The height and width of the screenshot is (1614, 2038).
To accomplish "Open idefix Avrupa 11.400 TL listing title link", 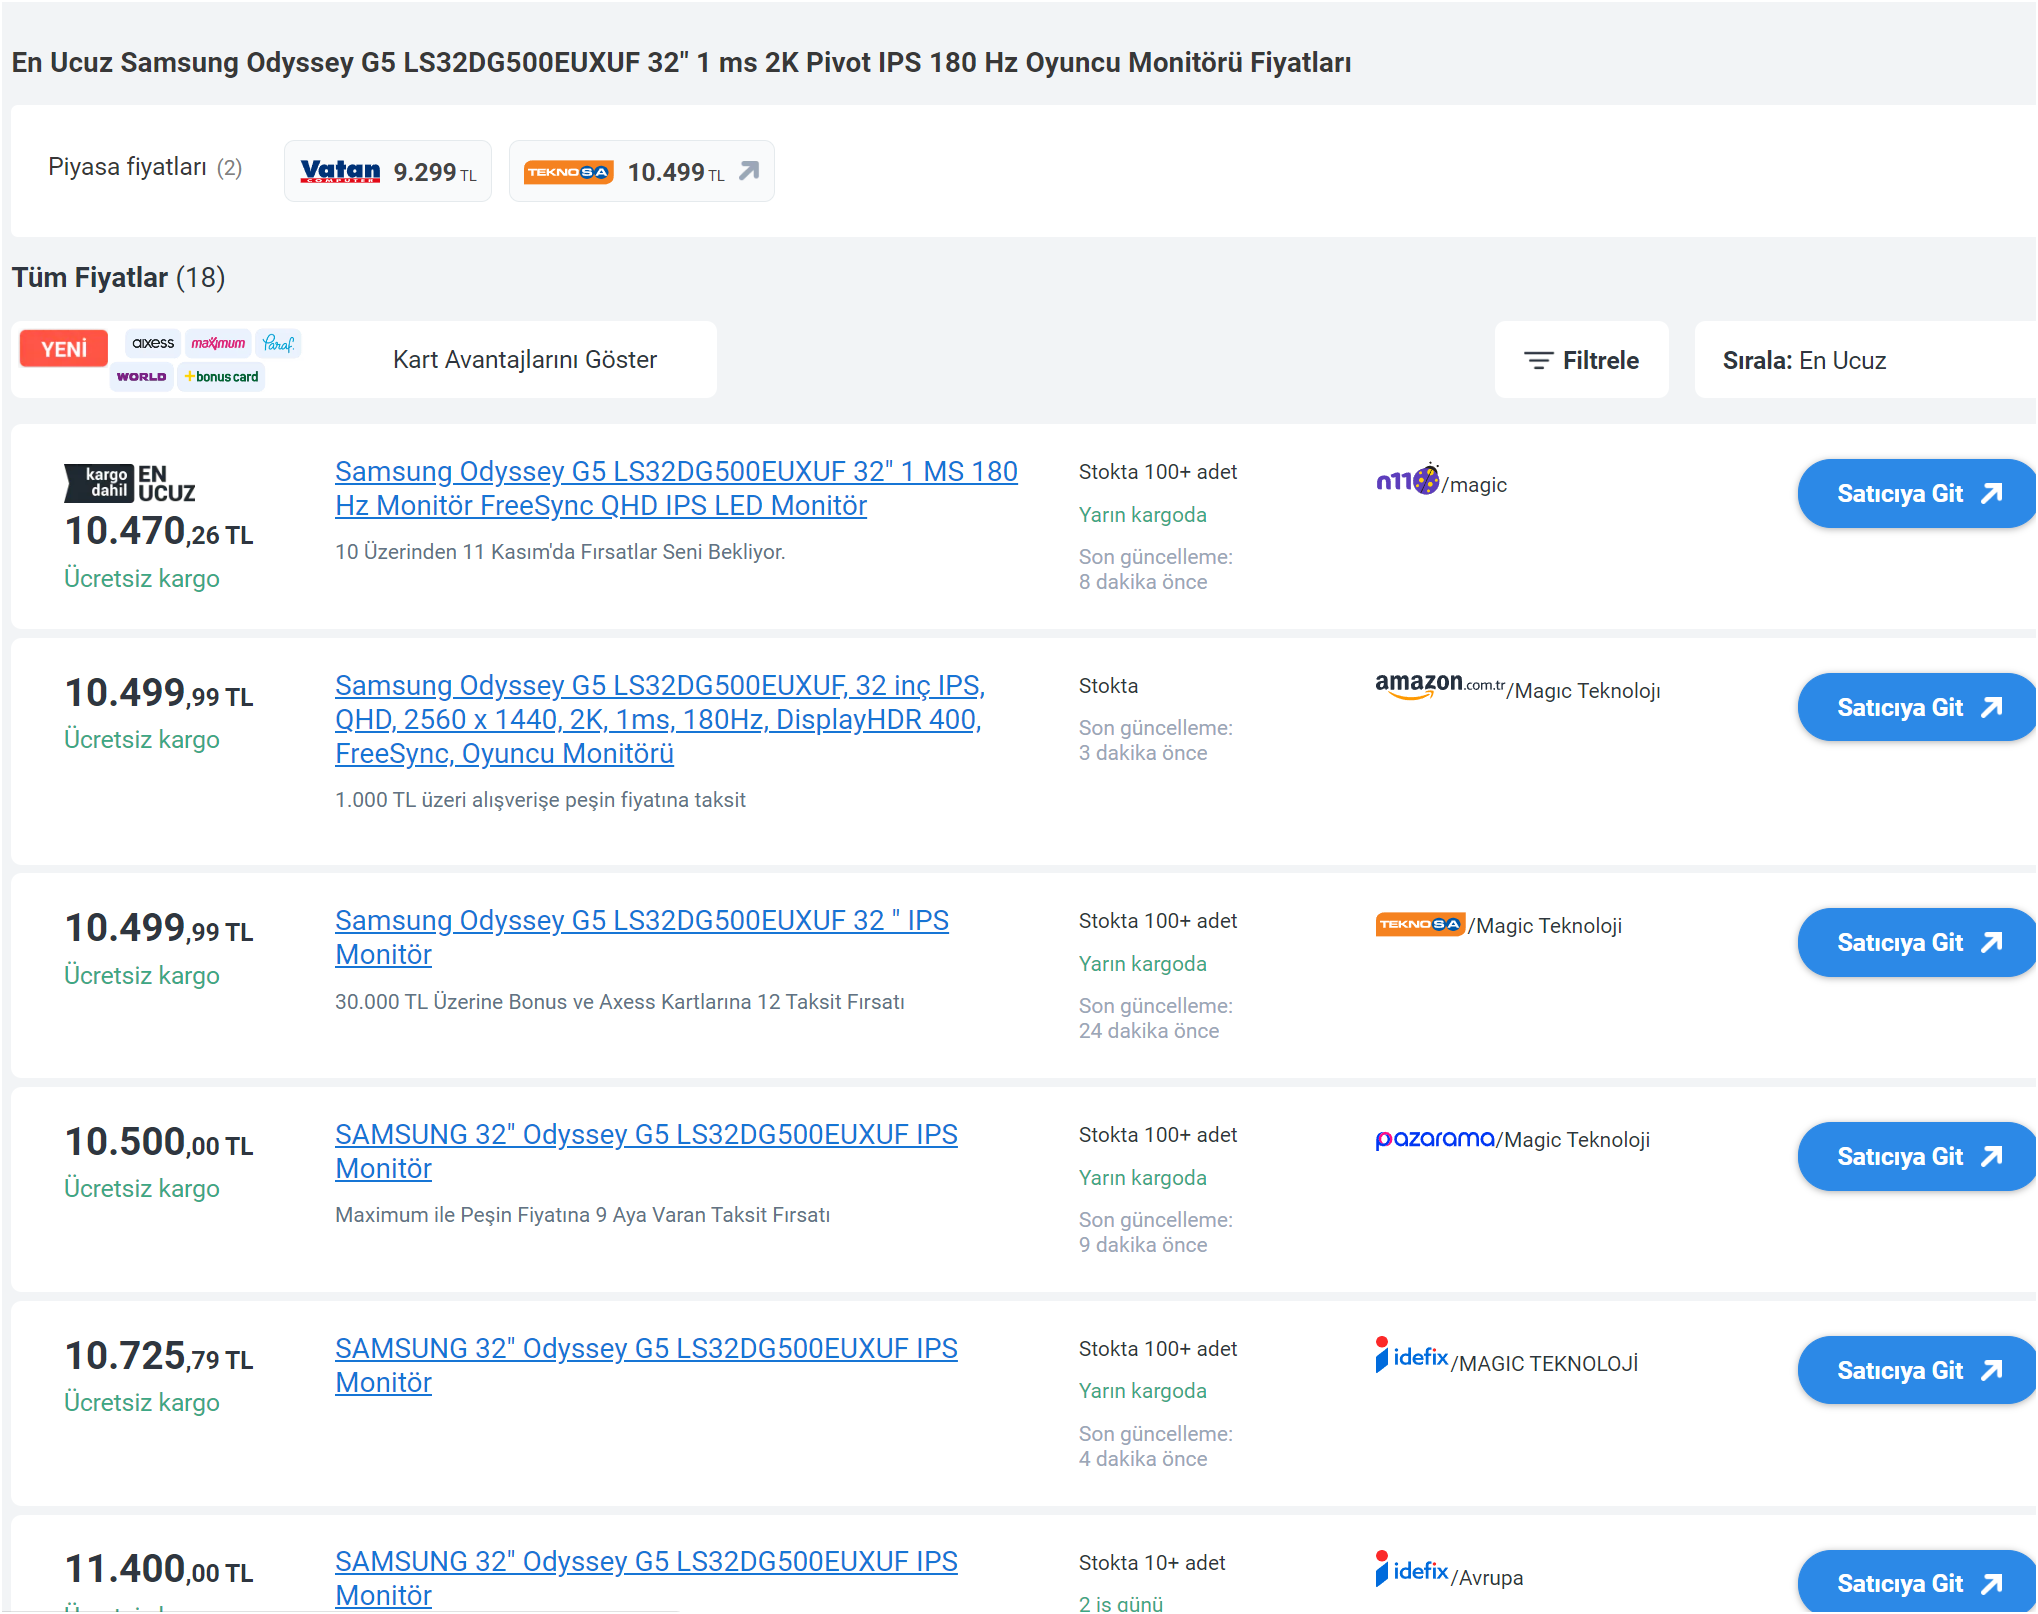I will coord(646,1578).
